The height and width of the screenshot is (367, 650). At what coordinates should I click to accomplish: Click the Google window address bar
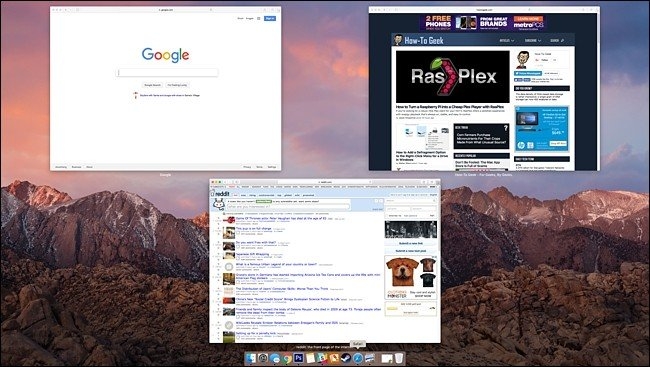pyautogui.click(x=165, y=9)
